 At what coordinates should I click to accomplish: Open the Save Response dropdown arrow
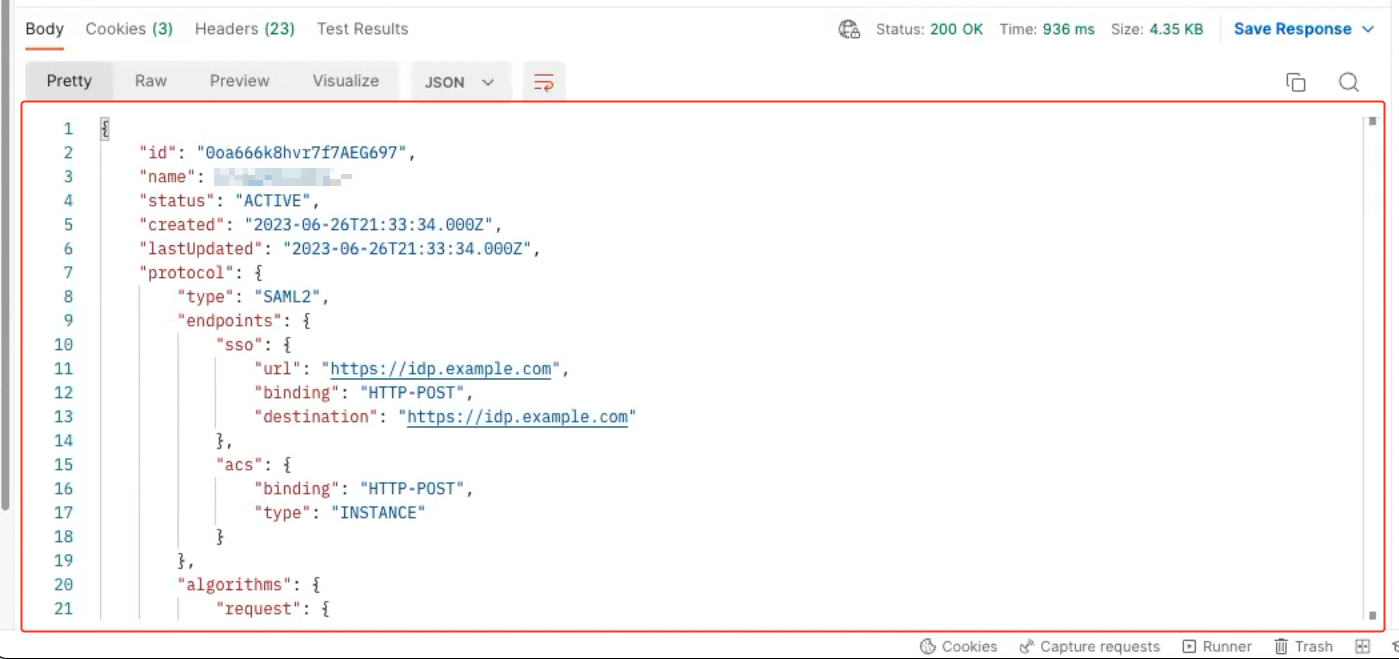1369,29
